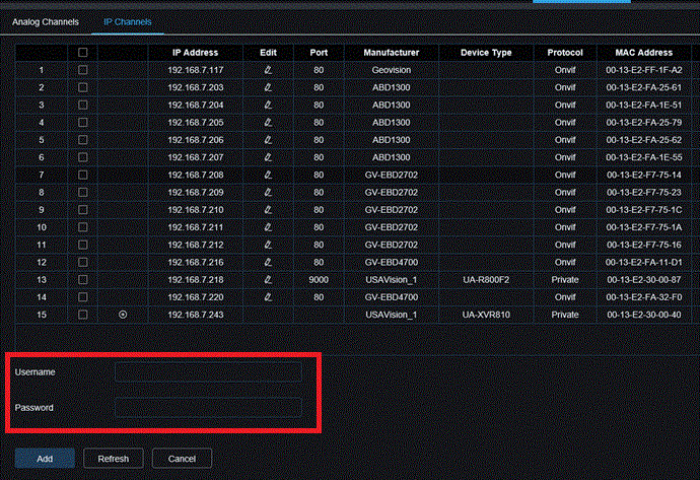Screen dimensions: 700x480
Task: Edit the 192.168.7.203 device entry
Action: tap(268, 87)
